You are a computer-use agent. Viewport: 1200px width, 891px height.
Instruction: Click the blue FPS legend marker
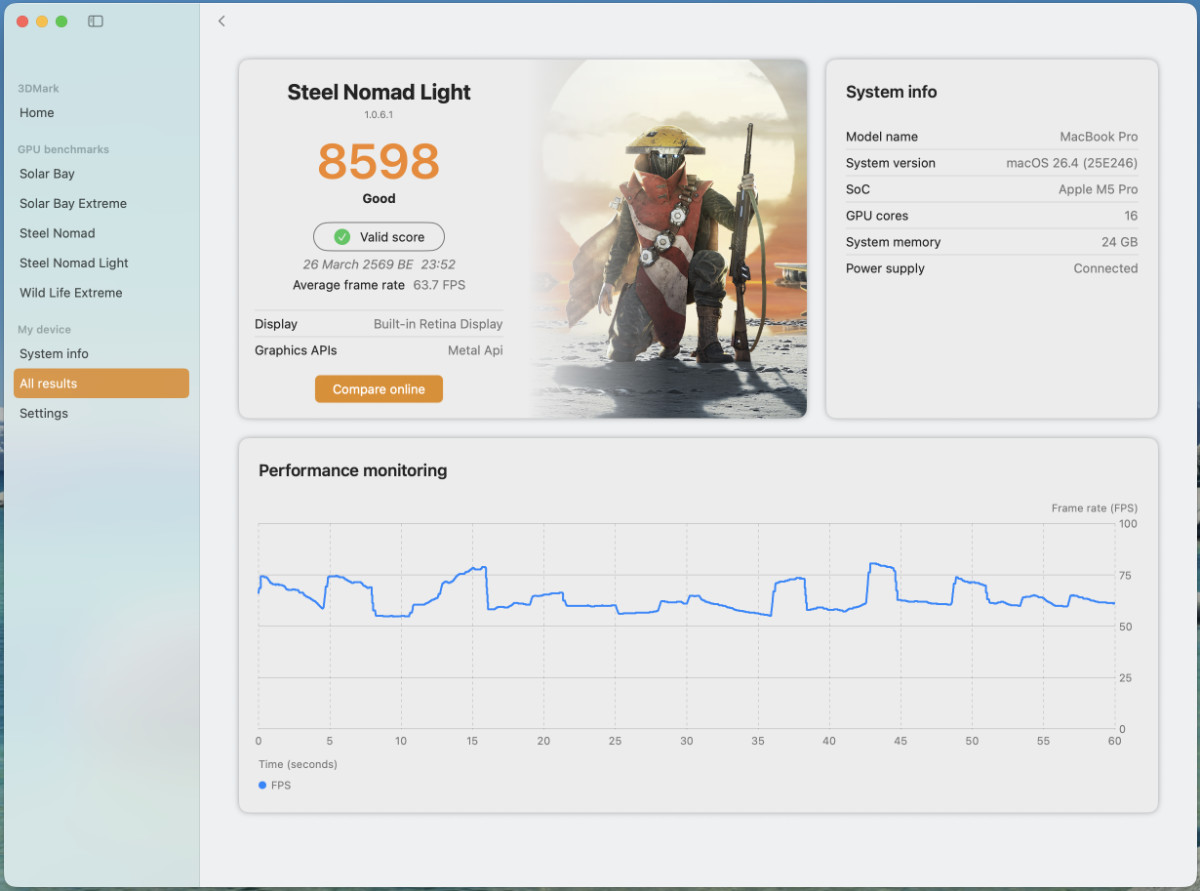pyautogui.click(x=262, y=785)
